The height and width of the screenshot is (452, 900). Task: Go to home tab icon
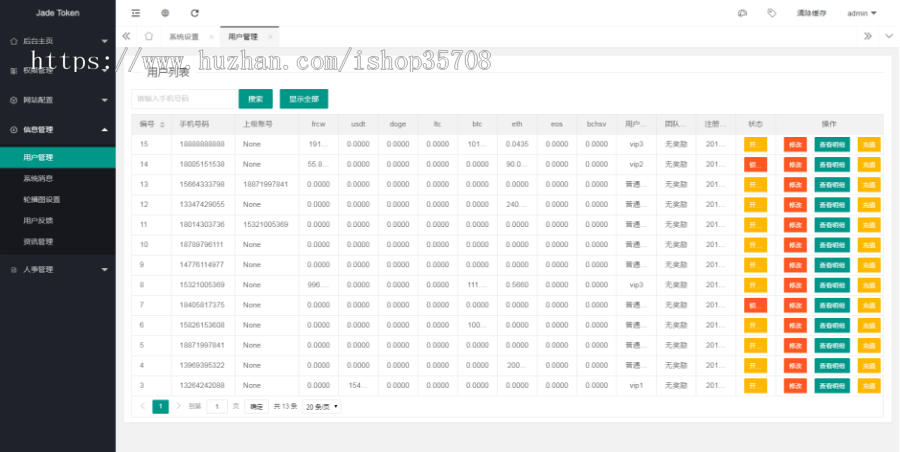coord(149,36)
